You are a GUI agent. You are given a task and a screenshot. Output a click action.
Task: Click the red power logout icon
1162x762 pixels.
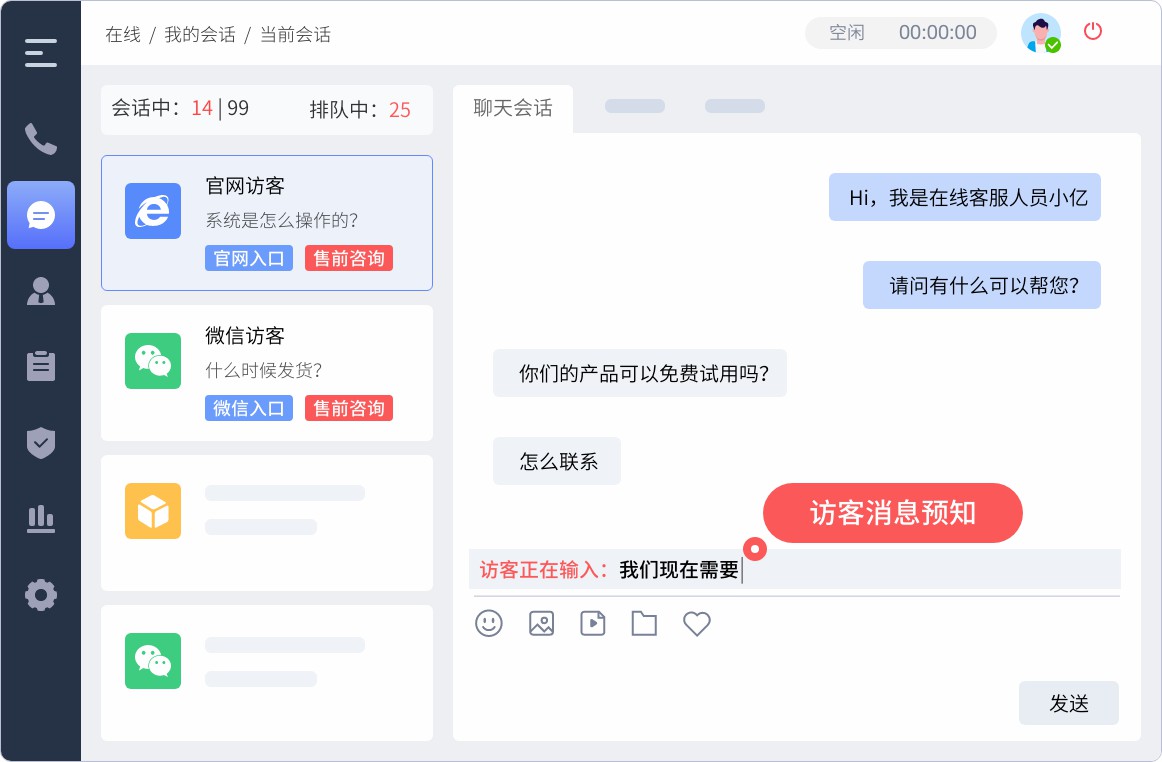point(1093,31)
